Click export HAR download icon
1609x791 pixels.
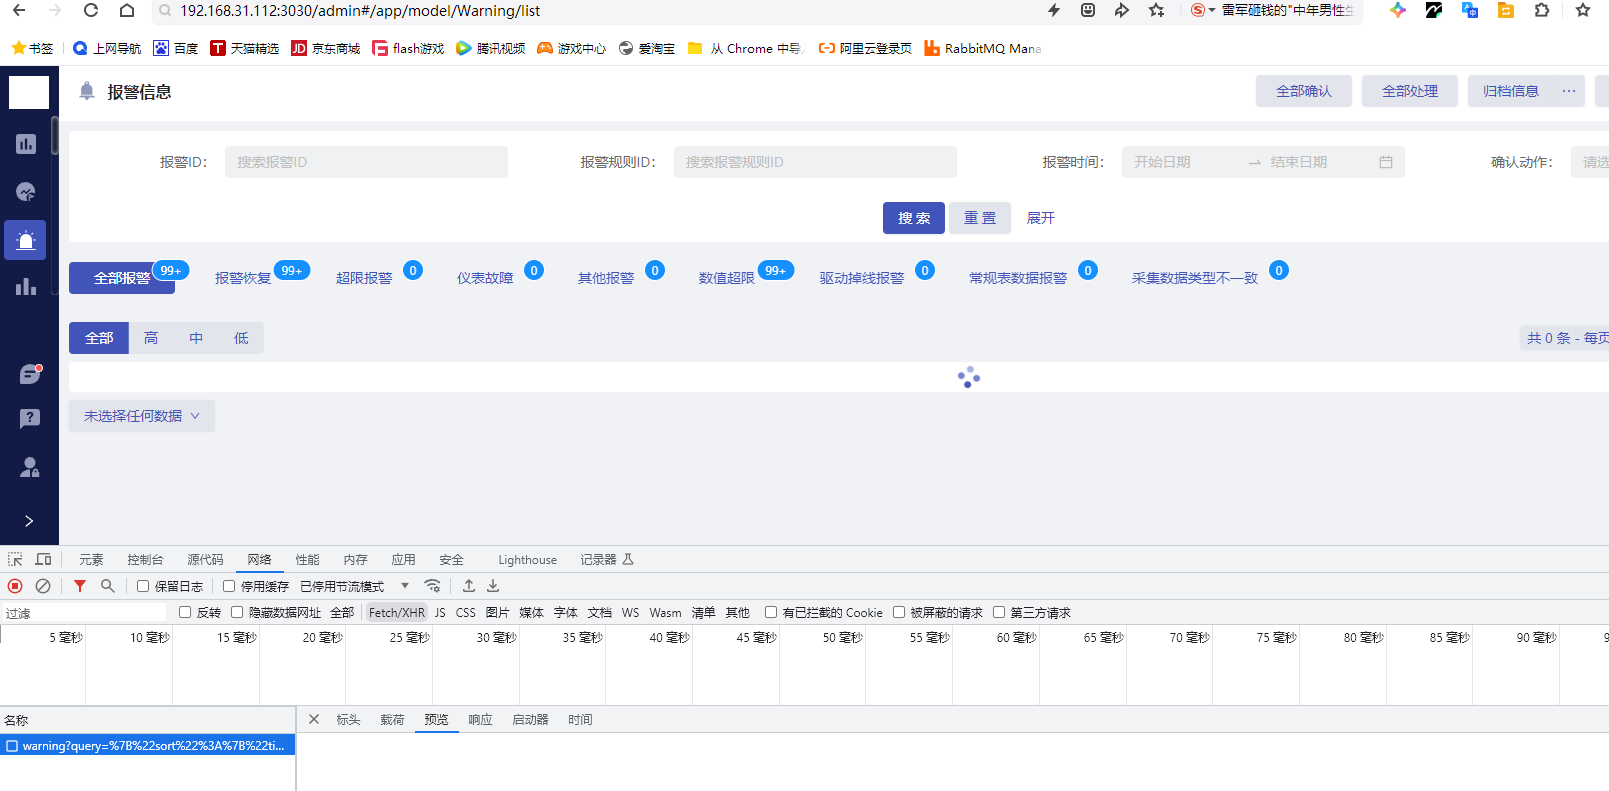[x=492, y=586]
